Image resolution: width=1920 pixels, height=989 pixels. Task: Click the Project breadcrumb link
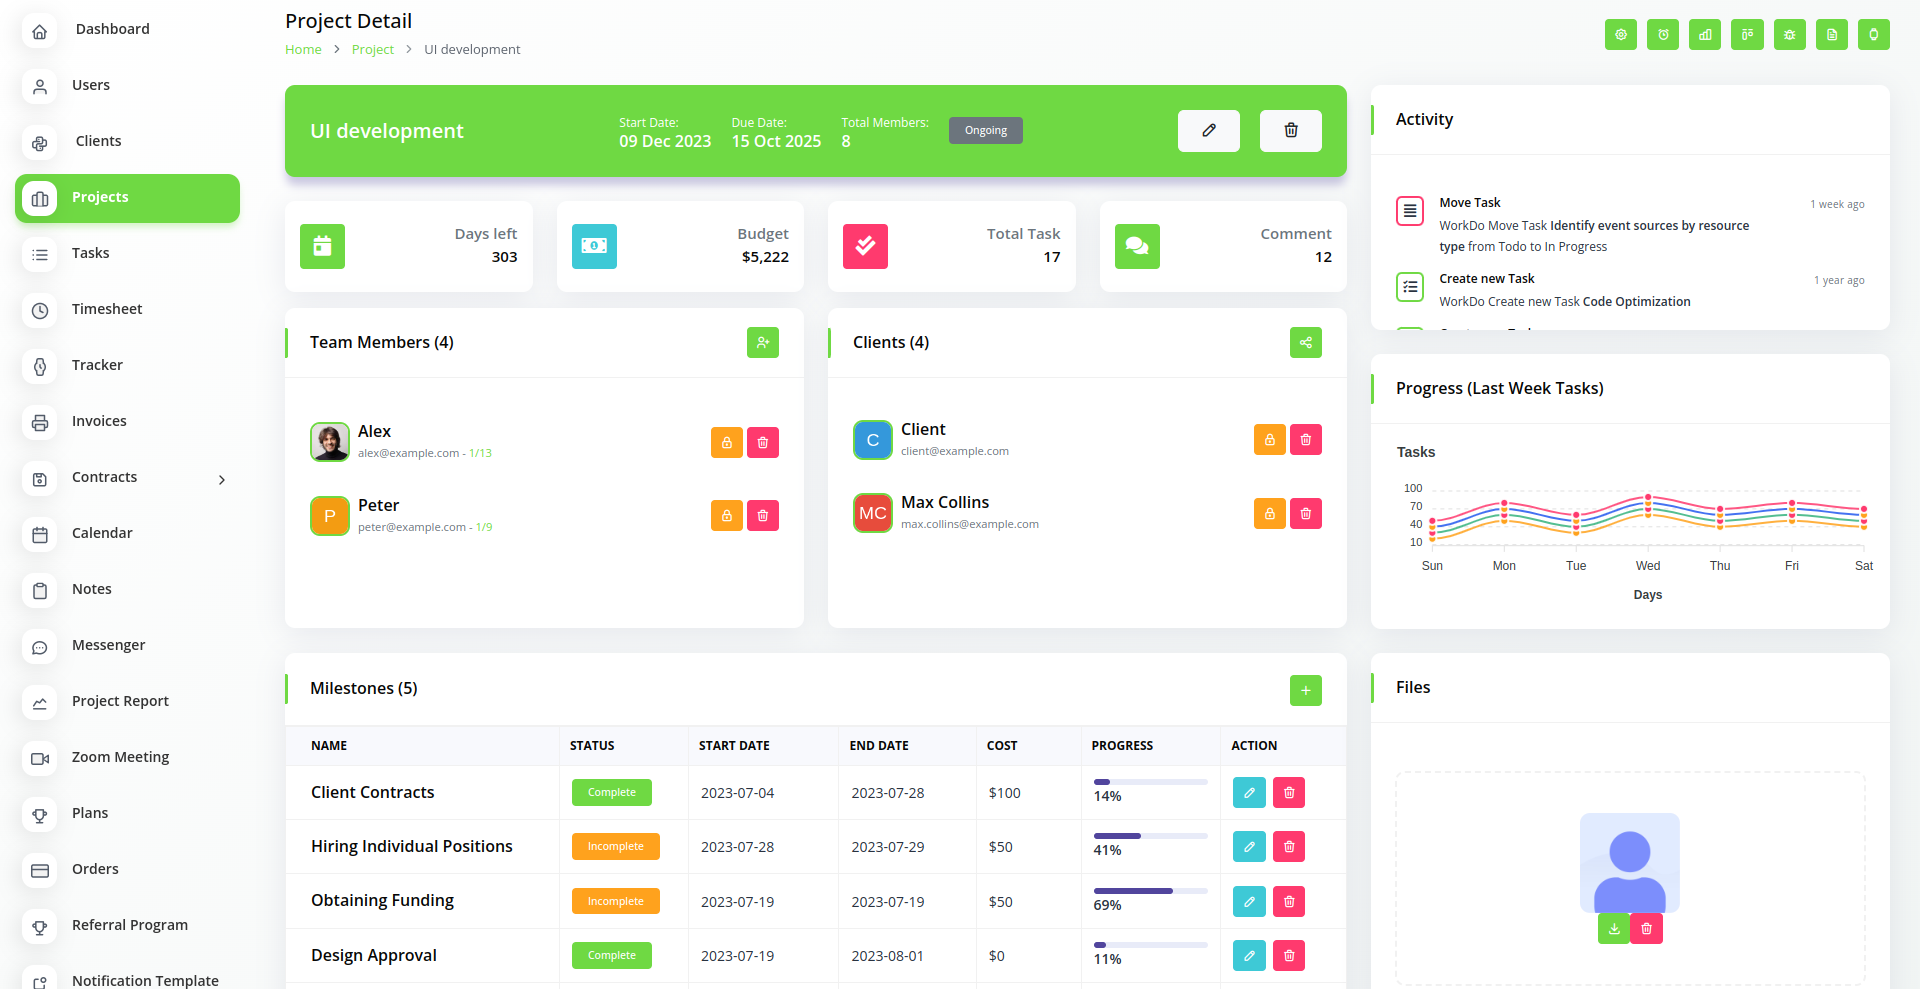[x=372, y=50]
